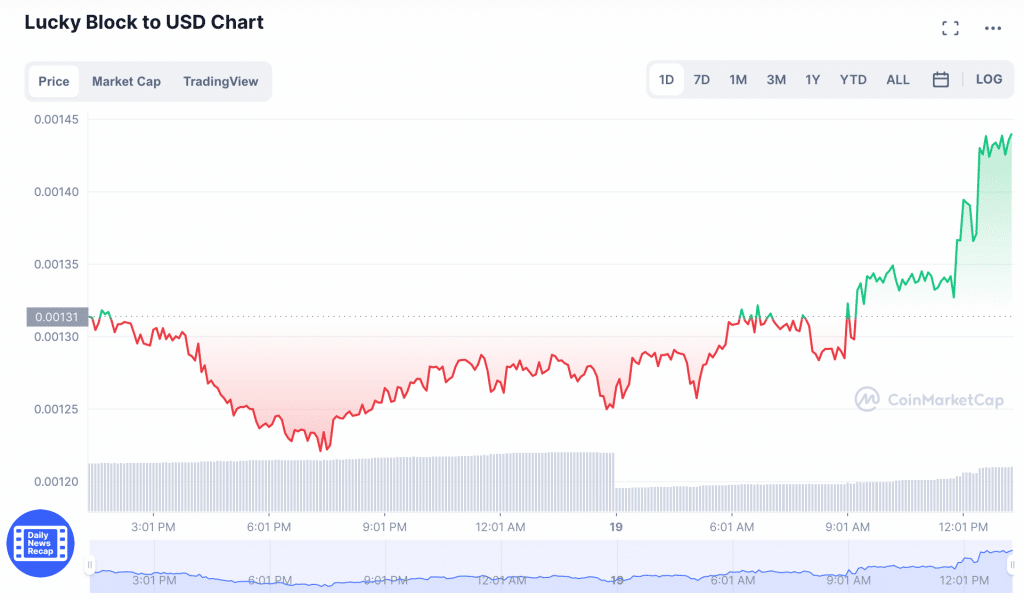The width and height of the screenshot is (1024, 602).
Task: Toggle the LOG scale button
Action: pos(989,80)
